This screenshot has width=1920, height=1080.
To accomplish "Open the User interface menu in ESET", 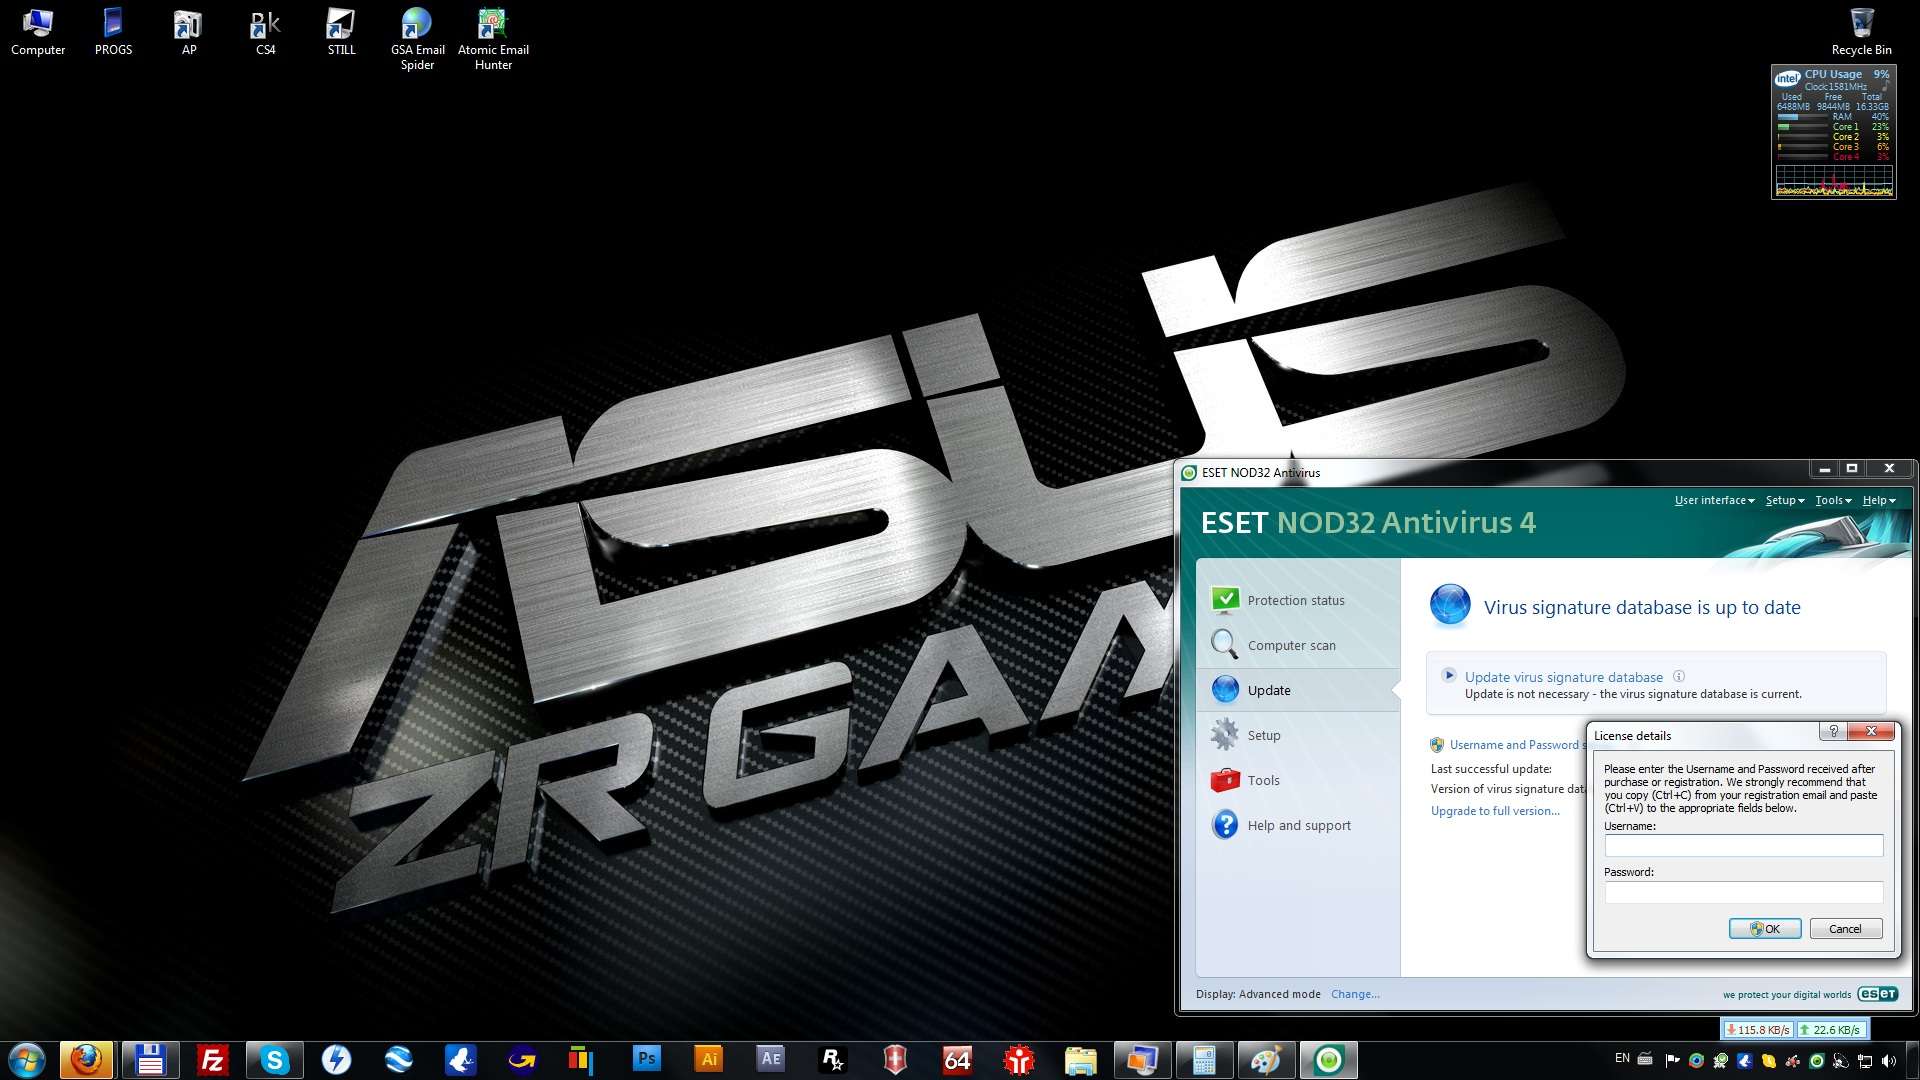I will point(1714,500).
